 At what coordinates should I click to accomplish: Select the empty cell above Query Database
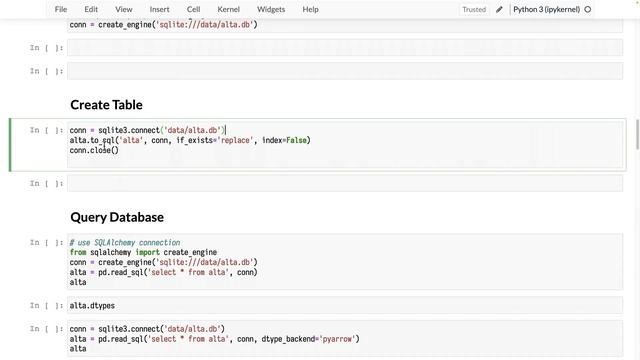(345, 183)
